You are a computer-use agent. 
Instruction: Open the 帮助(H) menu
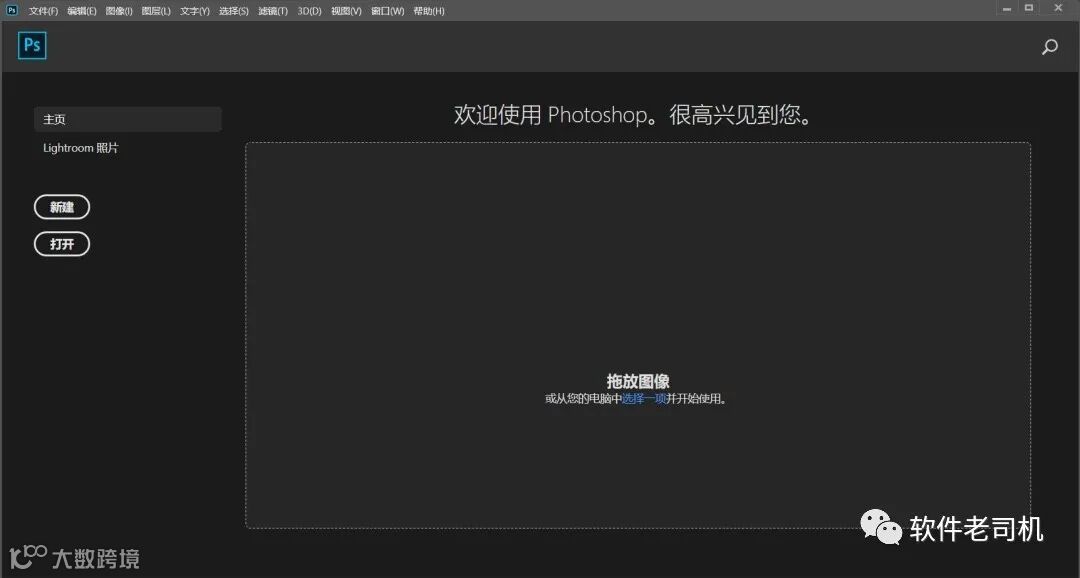pos(428,11)
